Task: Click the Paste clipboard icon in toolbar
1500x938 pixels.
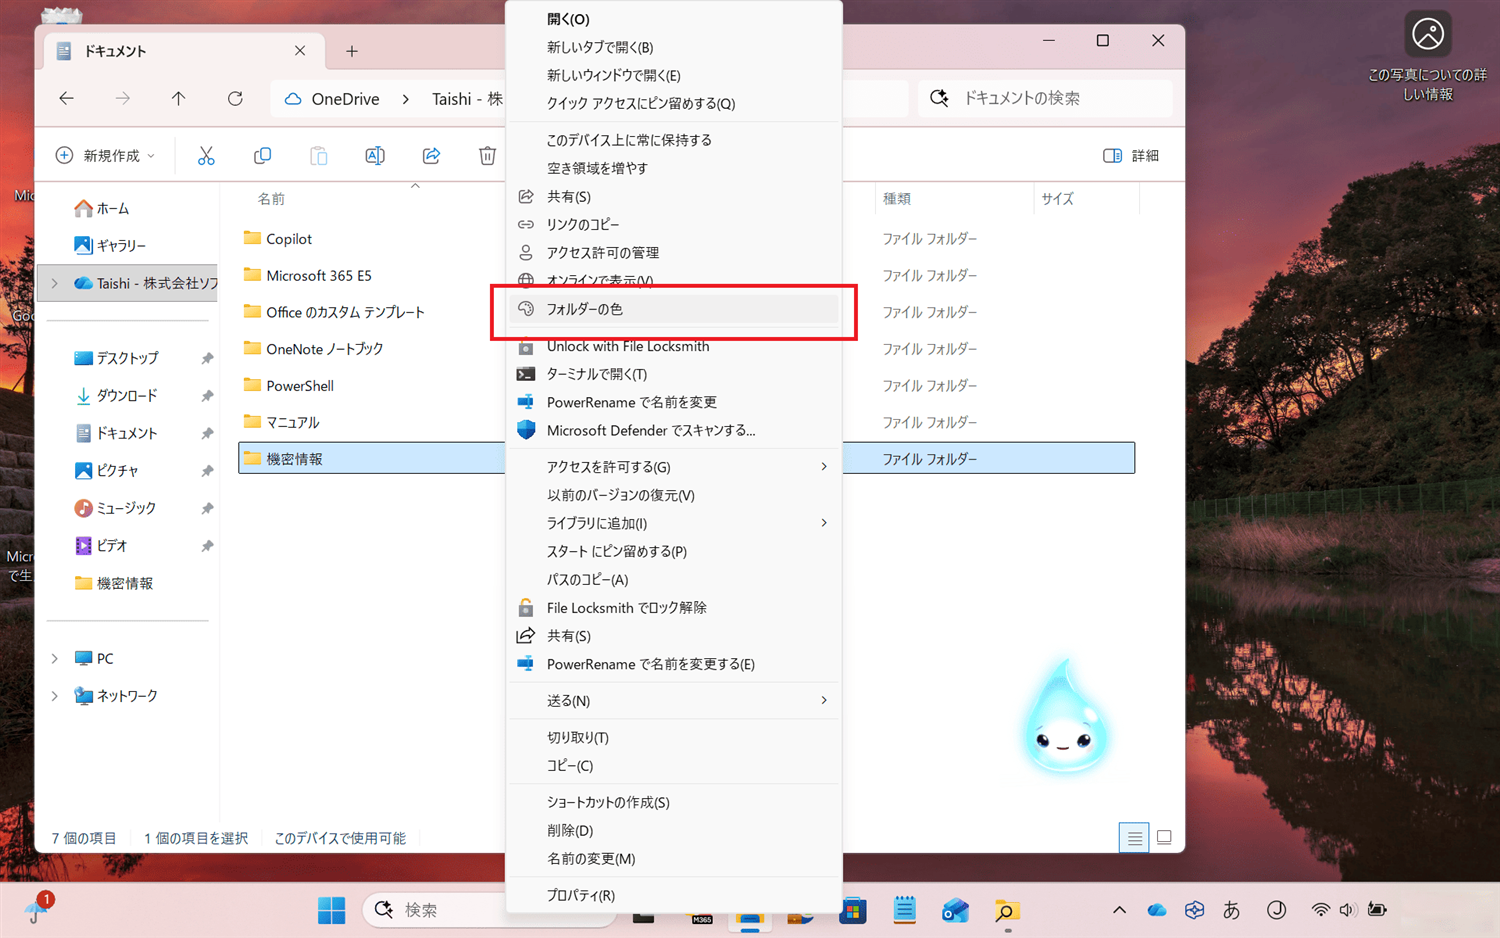Action: tap(318, 155)
